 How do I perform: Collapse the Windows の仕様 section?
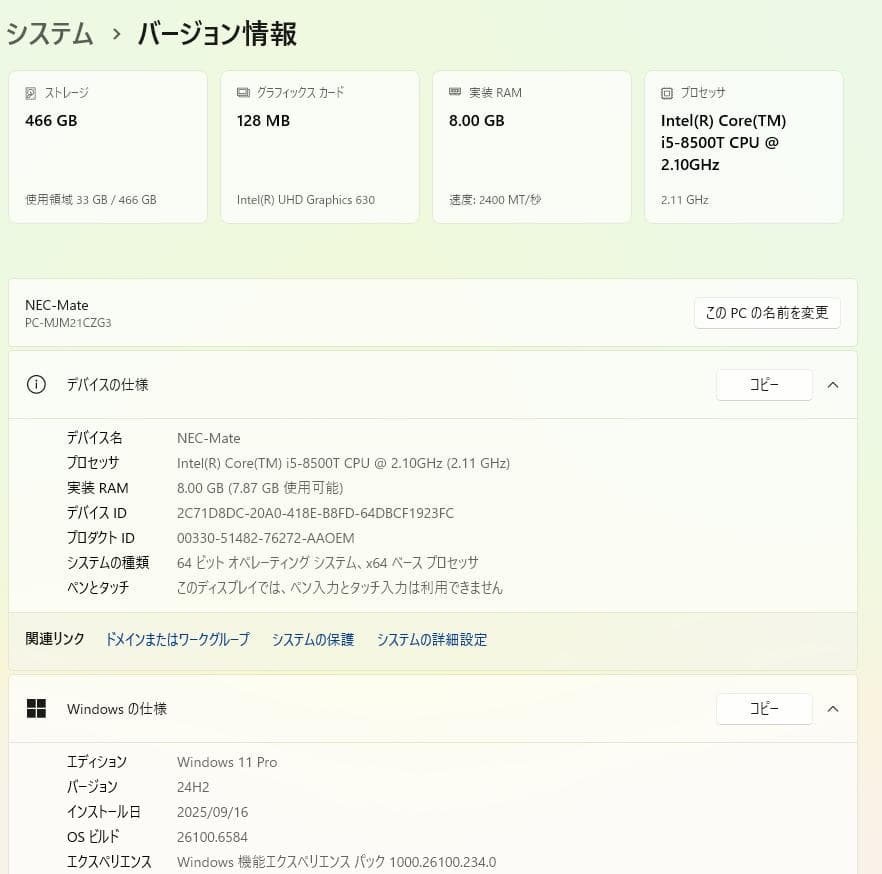pos(833,708)
